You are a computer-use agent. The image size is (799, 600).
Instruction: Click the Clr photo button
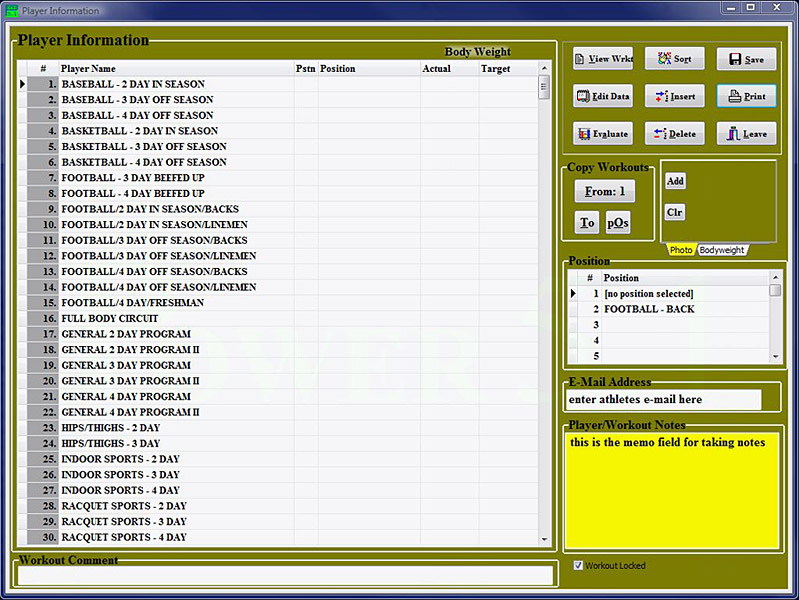(x=675, y=213)
